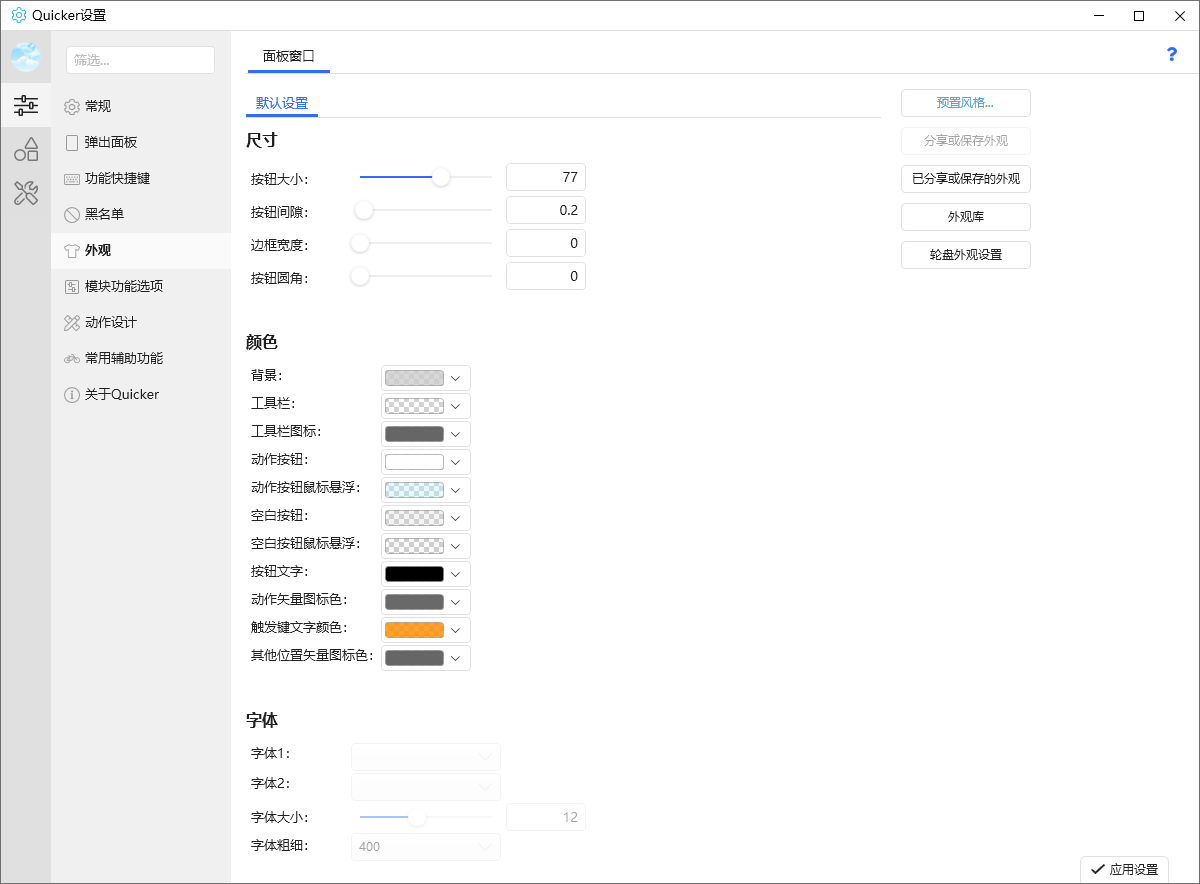Click the 筛选 filter search box
This screenshot has height=884, width=1200.
pos(140,60)
